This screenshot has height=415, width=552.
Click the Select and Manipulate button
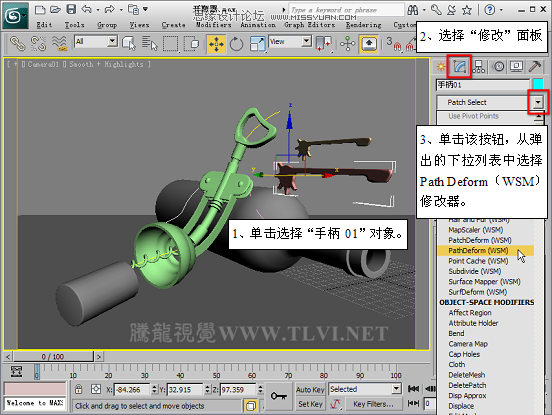(347, 44)
